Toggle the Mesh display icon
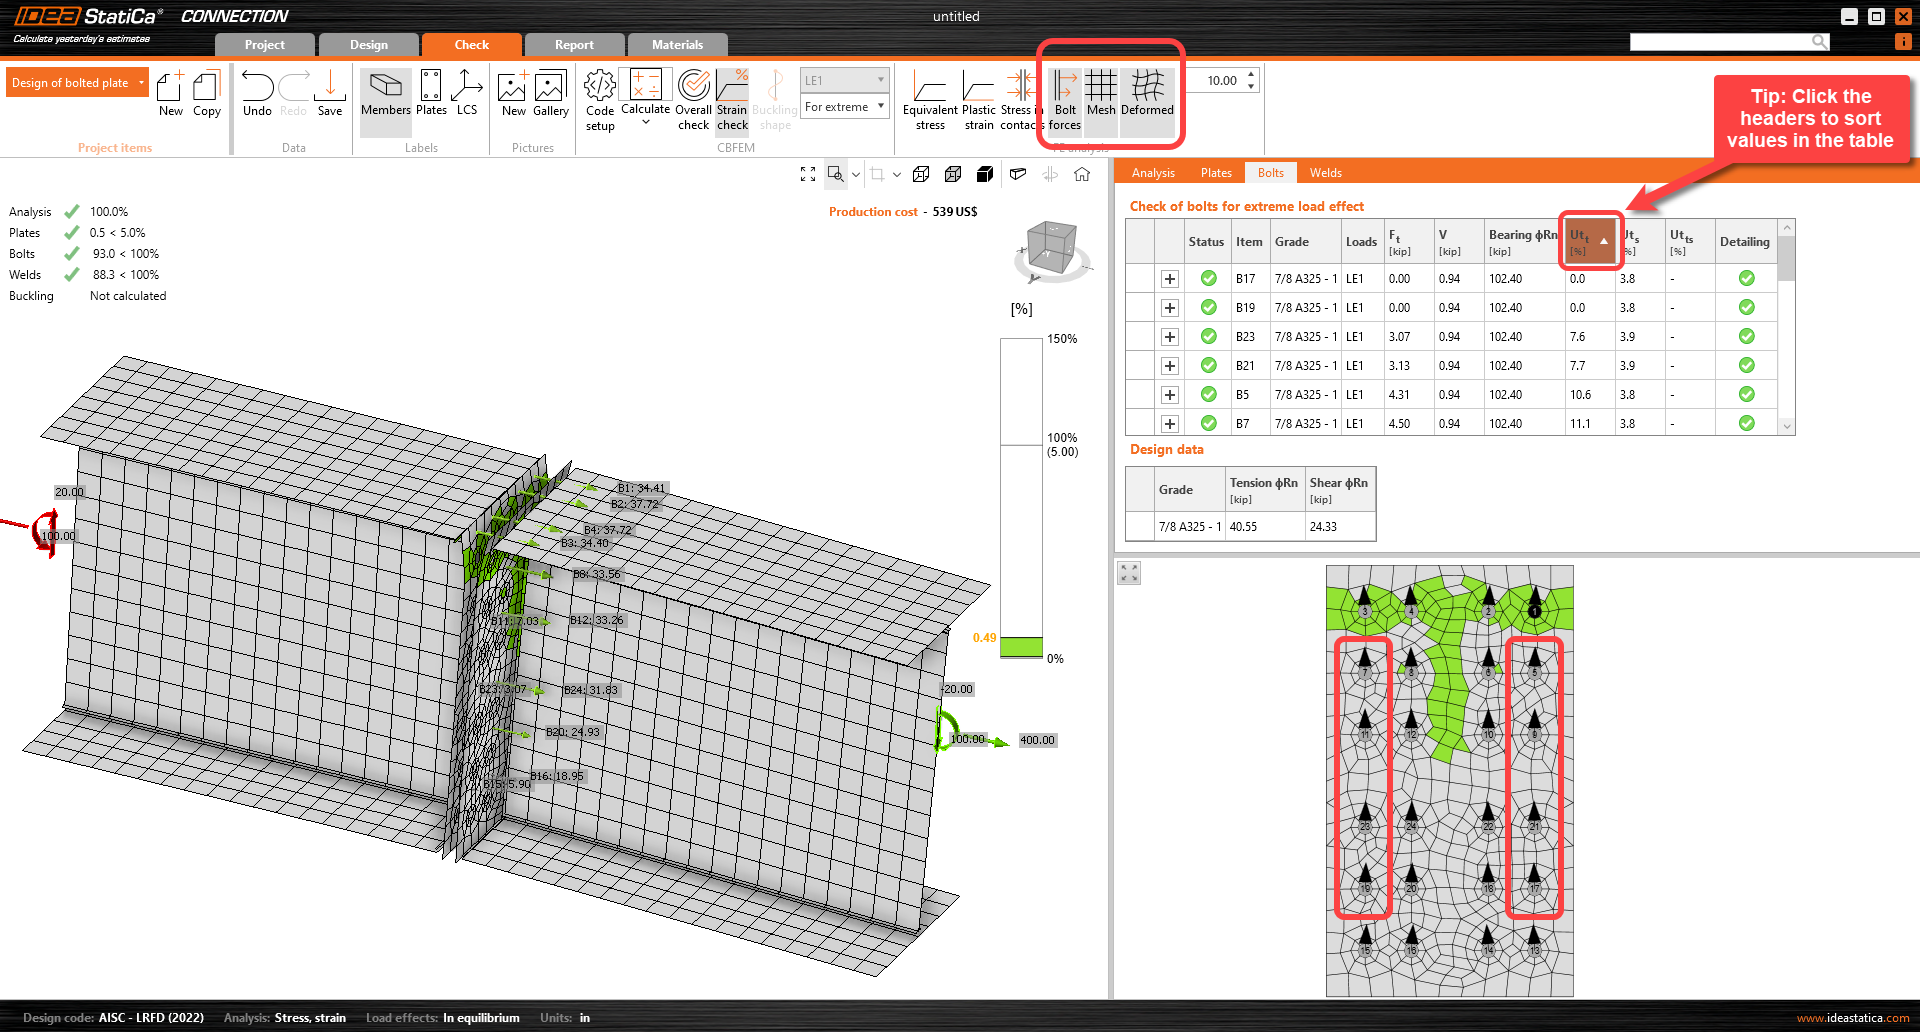Viewport: 1920px width, 1032px height. pos(1101,97)
